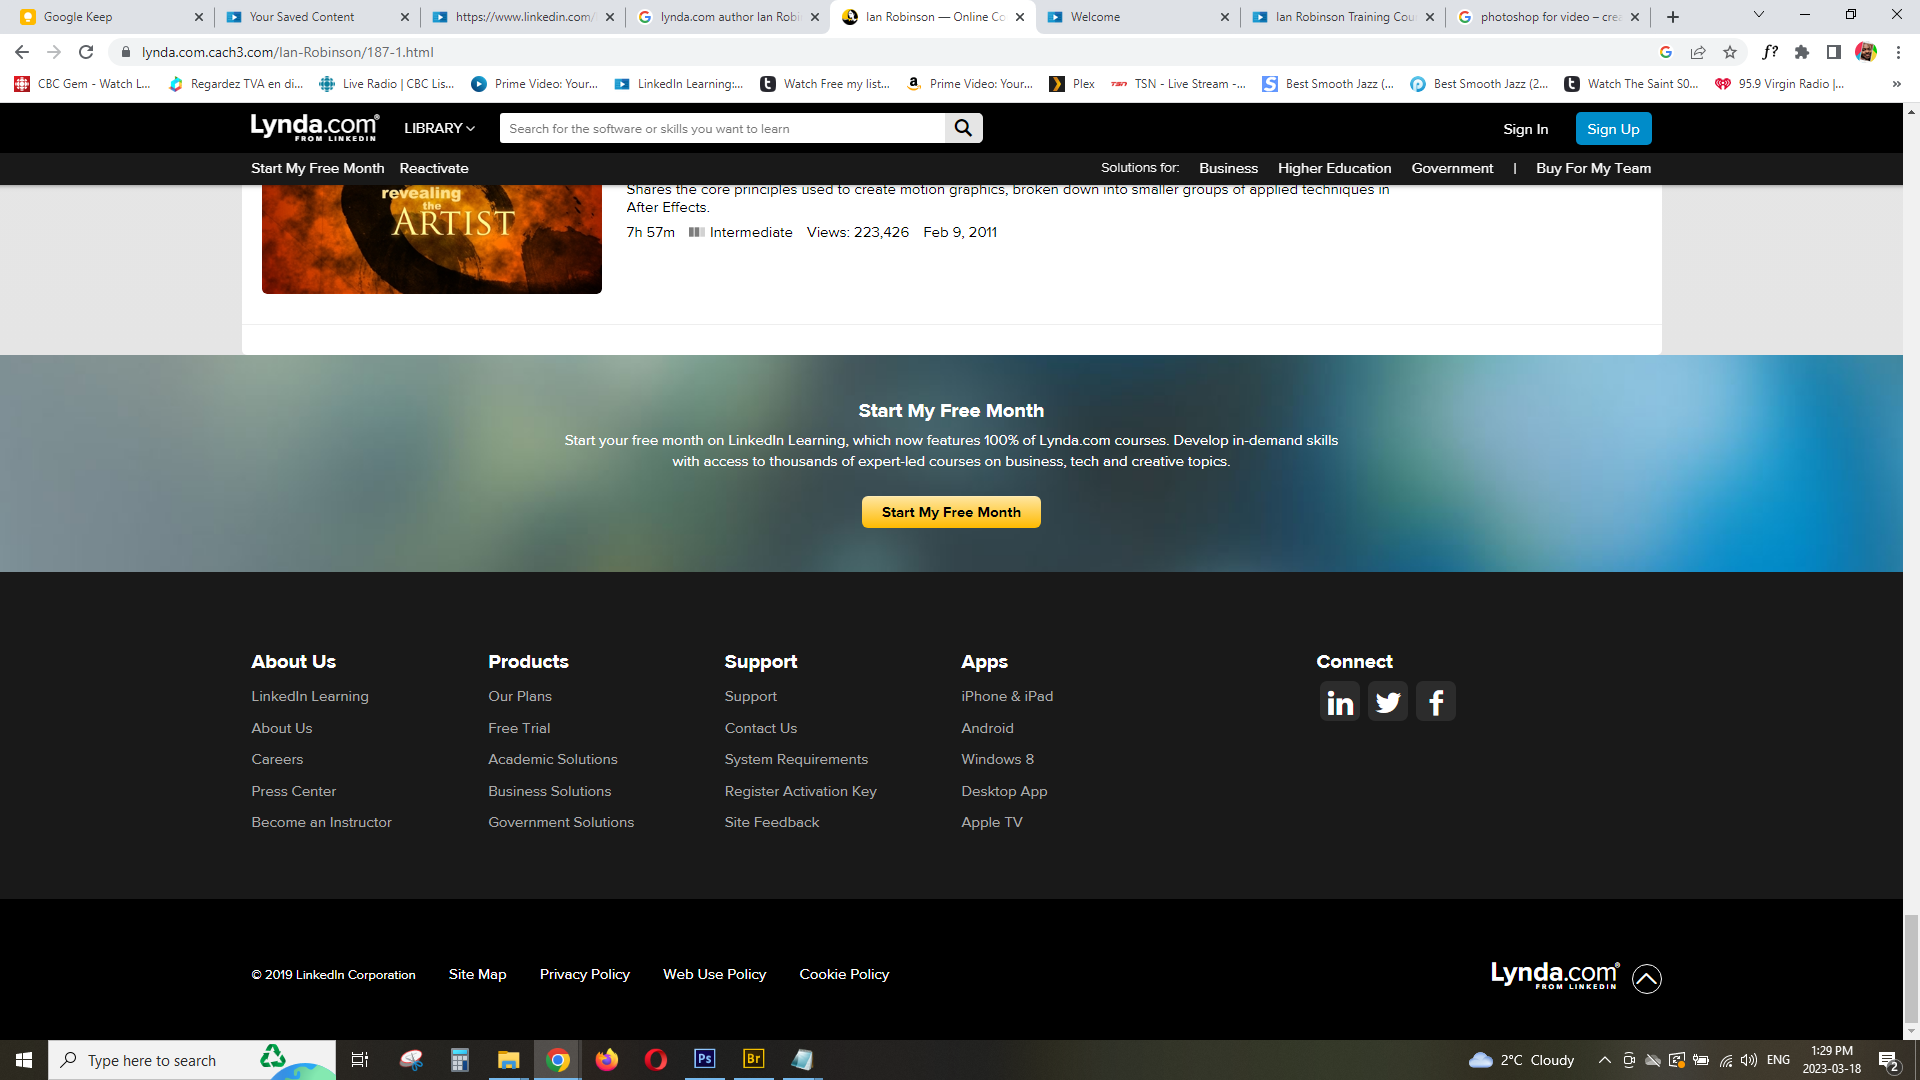This screenshot has width=1920, height=1080.
Task: Click the blue Sign Up button
Action: click(1613, 129)
